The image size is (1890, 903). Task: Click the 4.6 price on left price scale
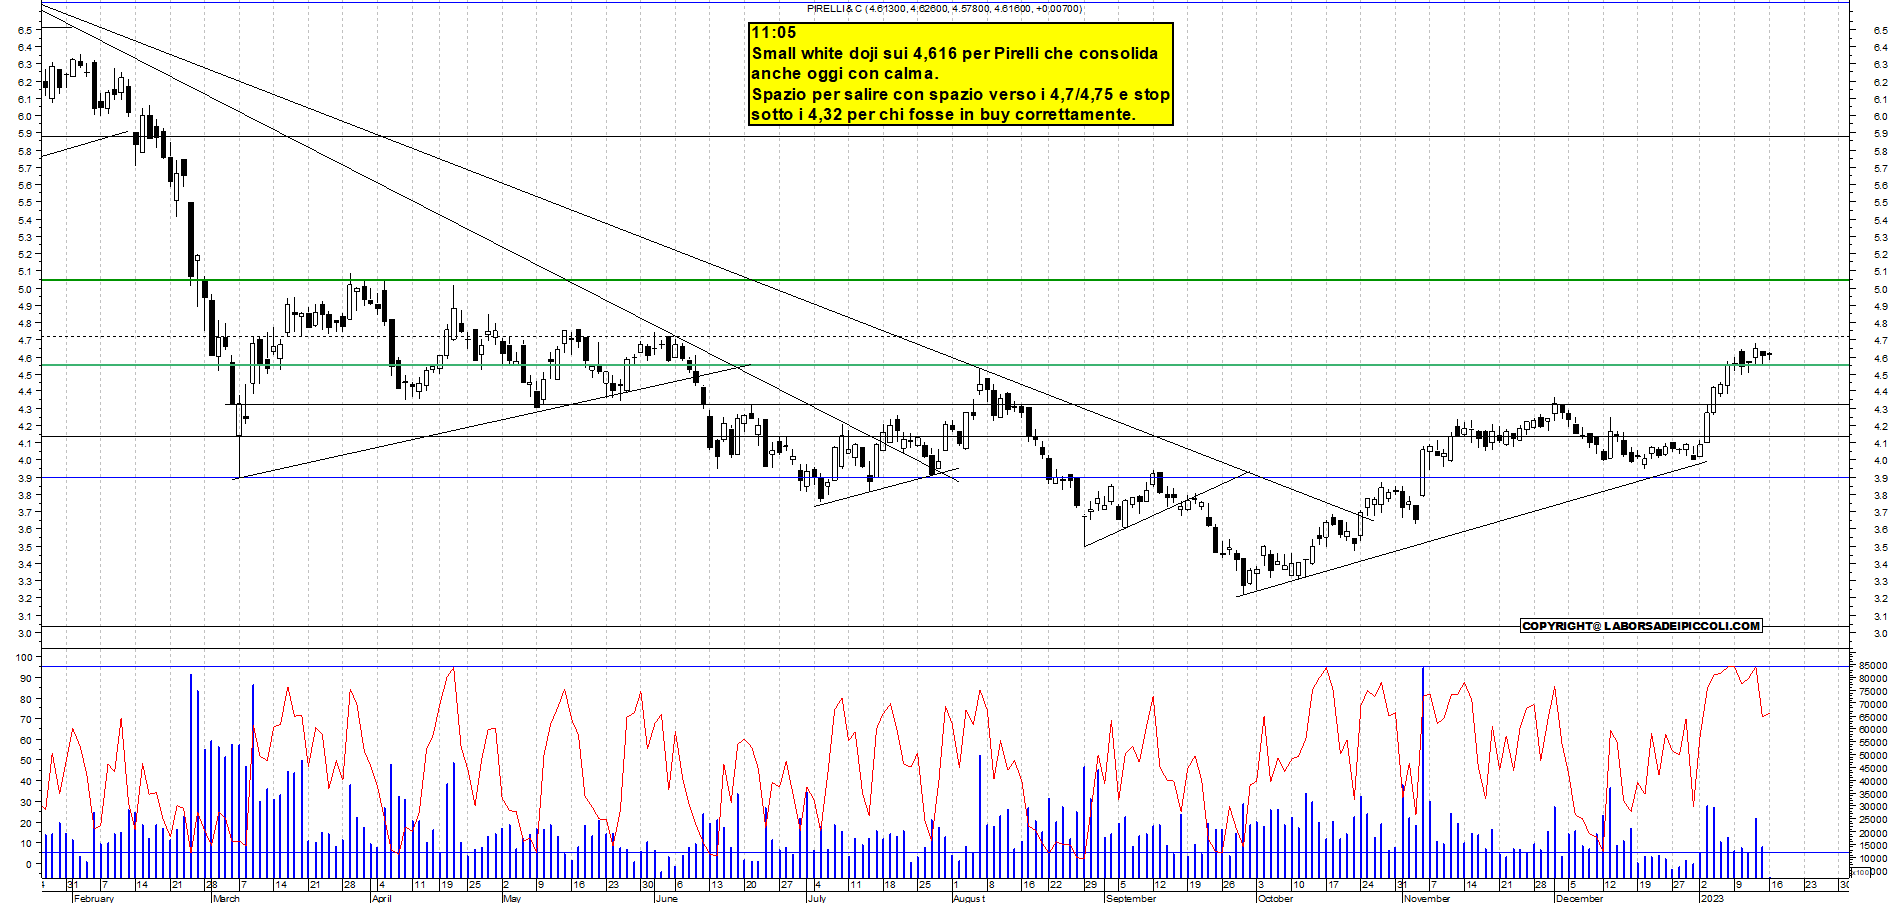[23, 358]
